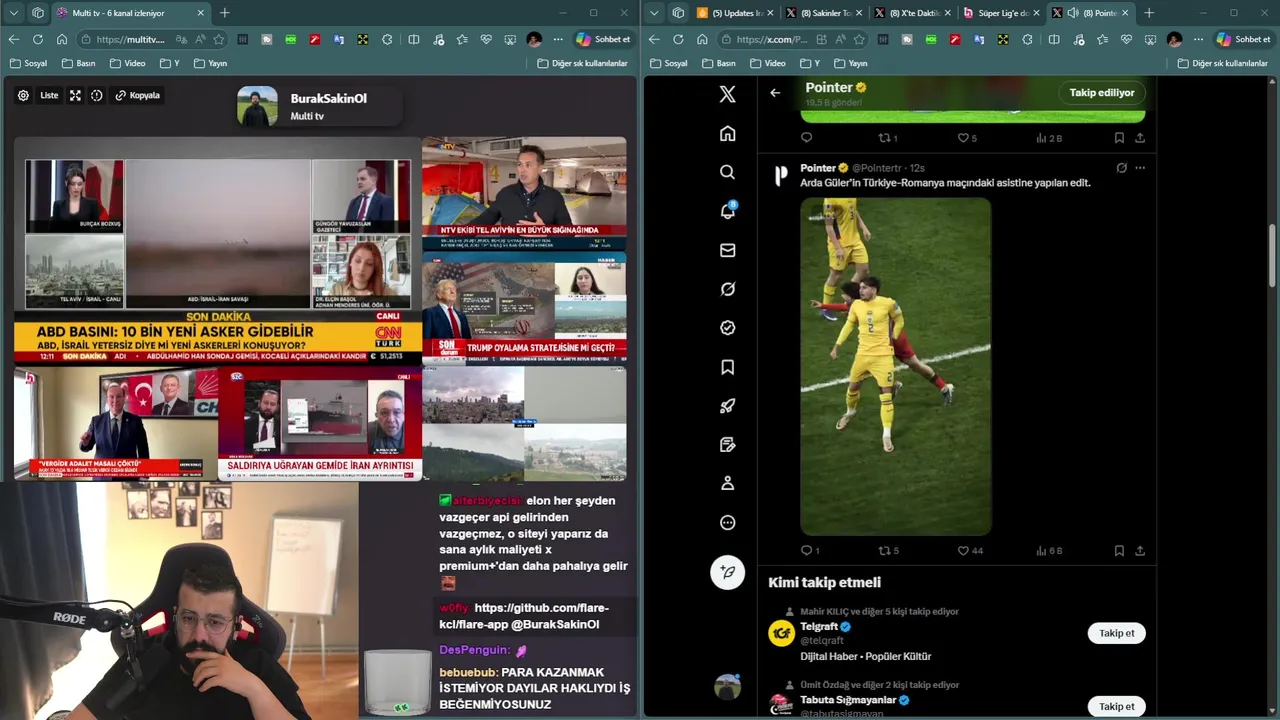Open More circle icon in X sidebar
Viewport: 1280px width, 720px height.
(x=727, y=523)
